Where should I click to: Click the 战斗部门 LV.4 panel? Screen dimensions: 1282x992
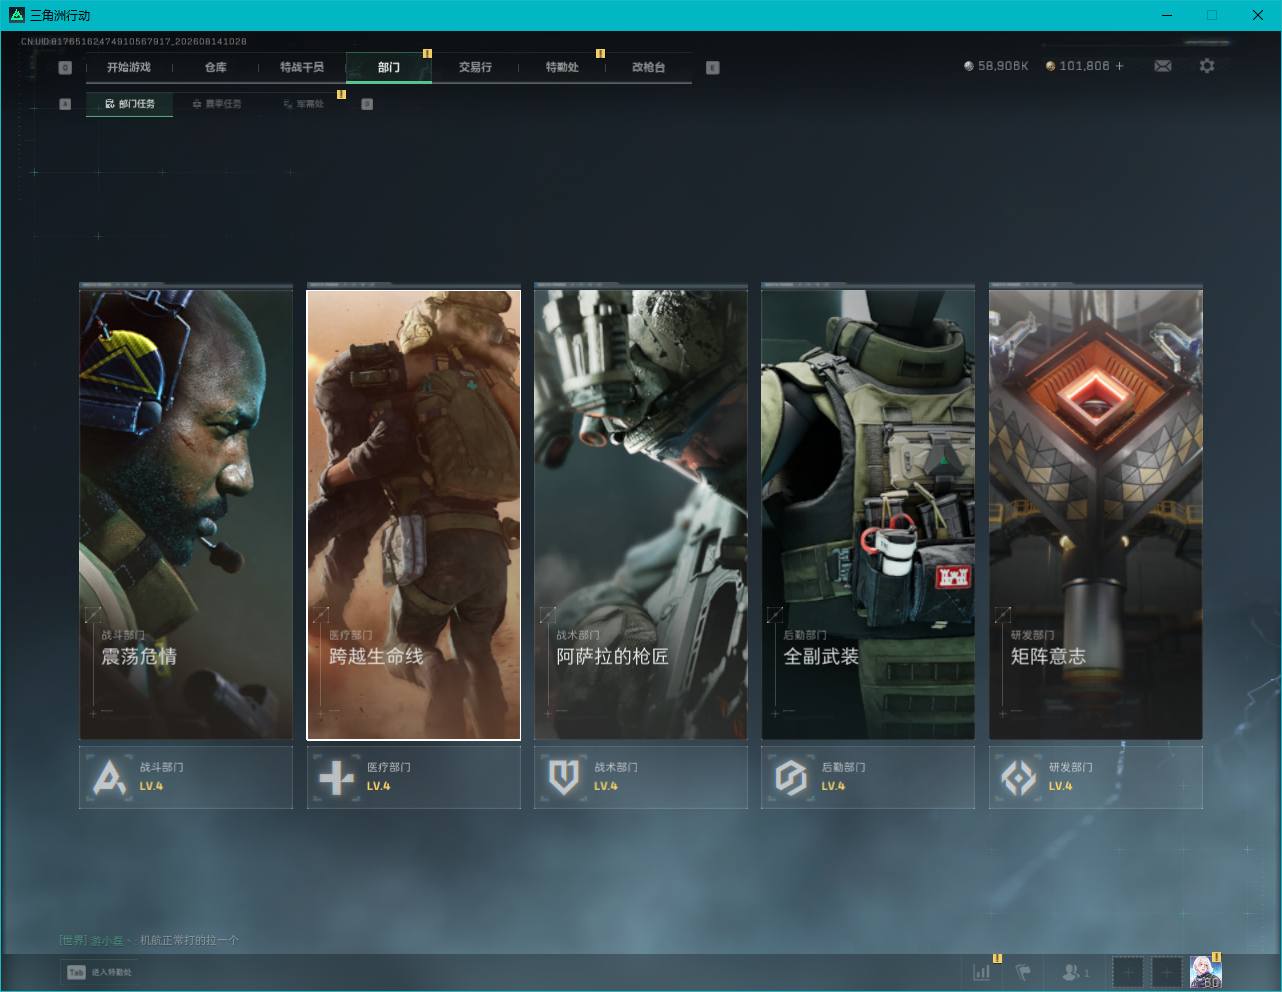click(x=186, y=777)
